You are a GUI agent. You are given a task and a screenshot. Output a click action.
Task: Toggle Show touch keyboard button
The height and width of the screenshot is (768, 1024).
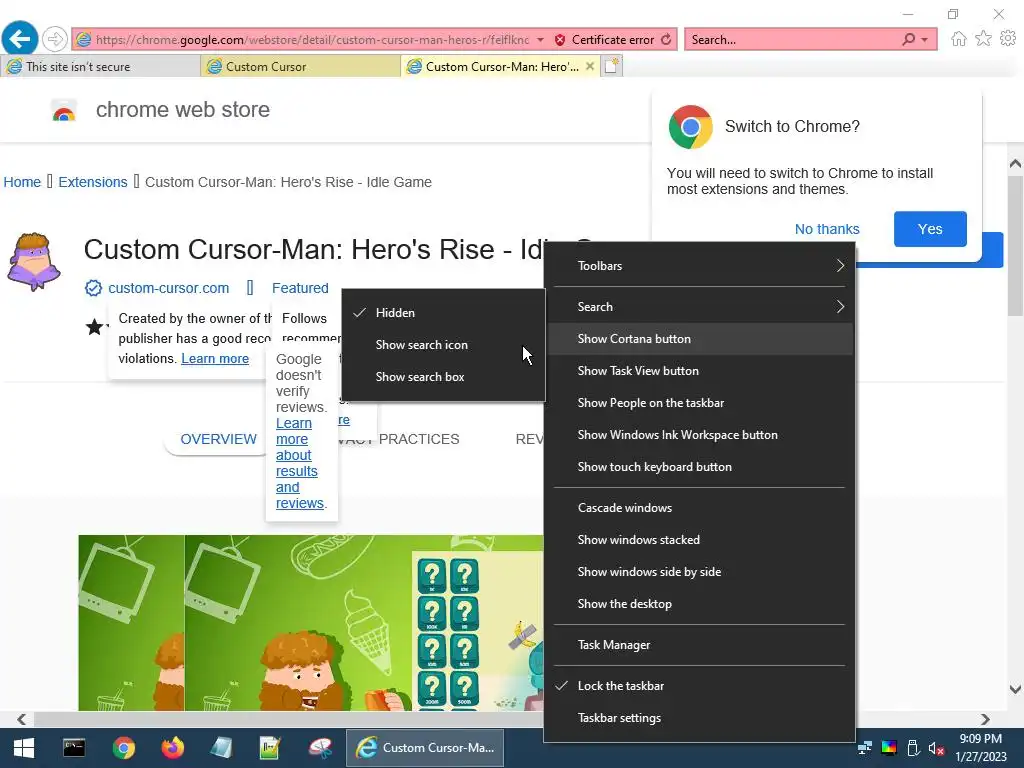[x=699, y=467]
